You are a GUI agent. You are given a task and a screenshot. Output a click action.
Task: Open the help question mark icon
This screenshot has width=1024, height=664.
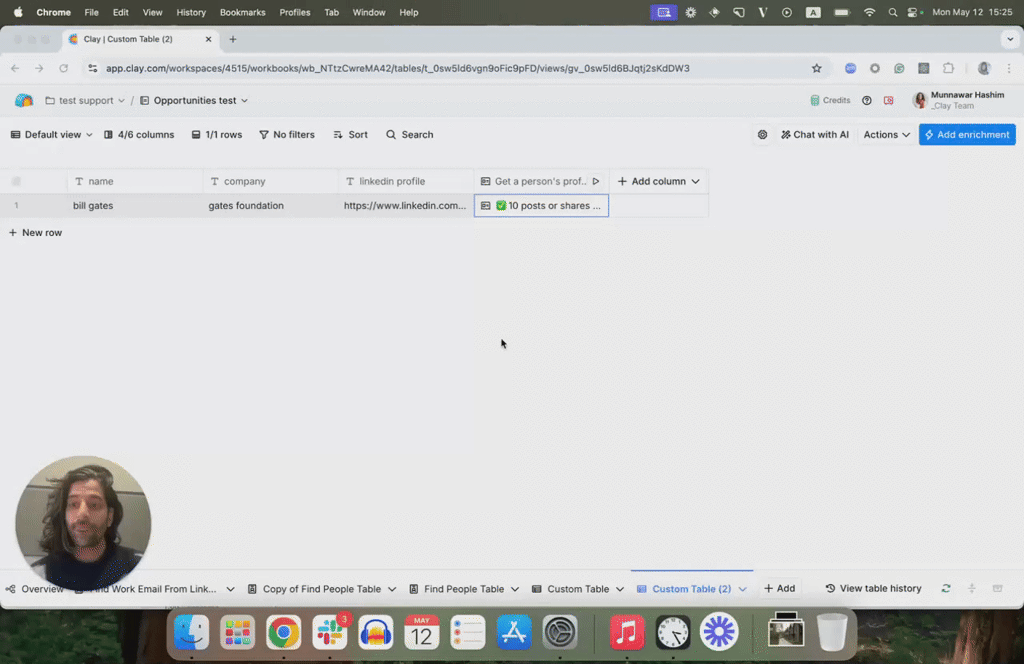(x=867, y=100)
